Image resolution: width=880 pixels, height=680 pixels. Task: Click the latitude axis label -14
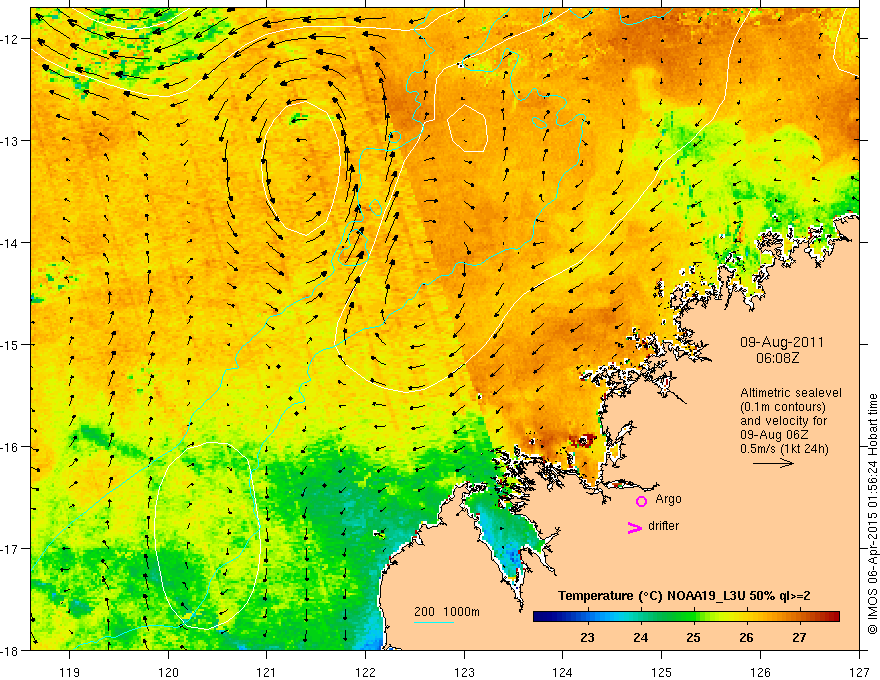pyautogui.click(x=12, y=242)
